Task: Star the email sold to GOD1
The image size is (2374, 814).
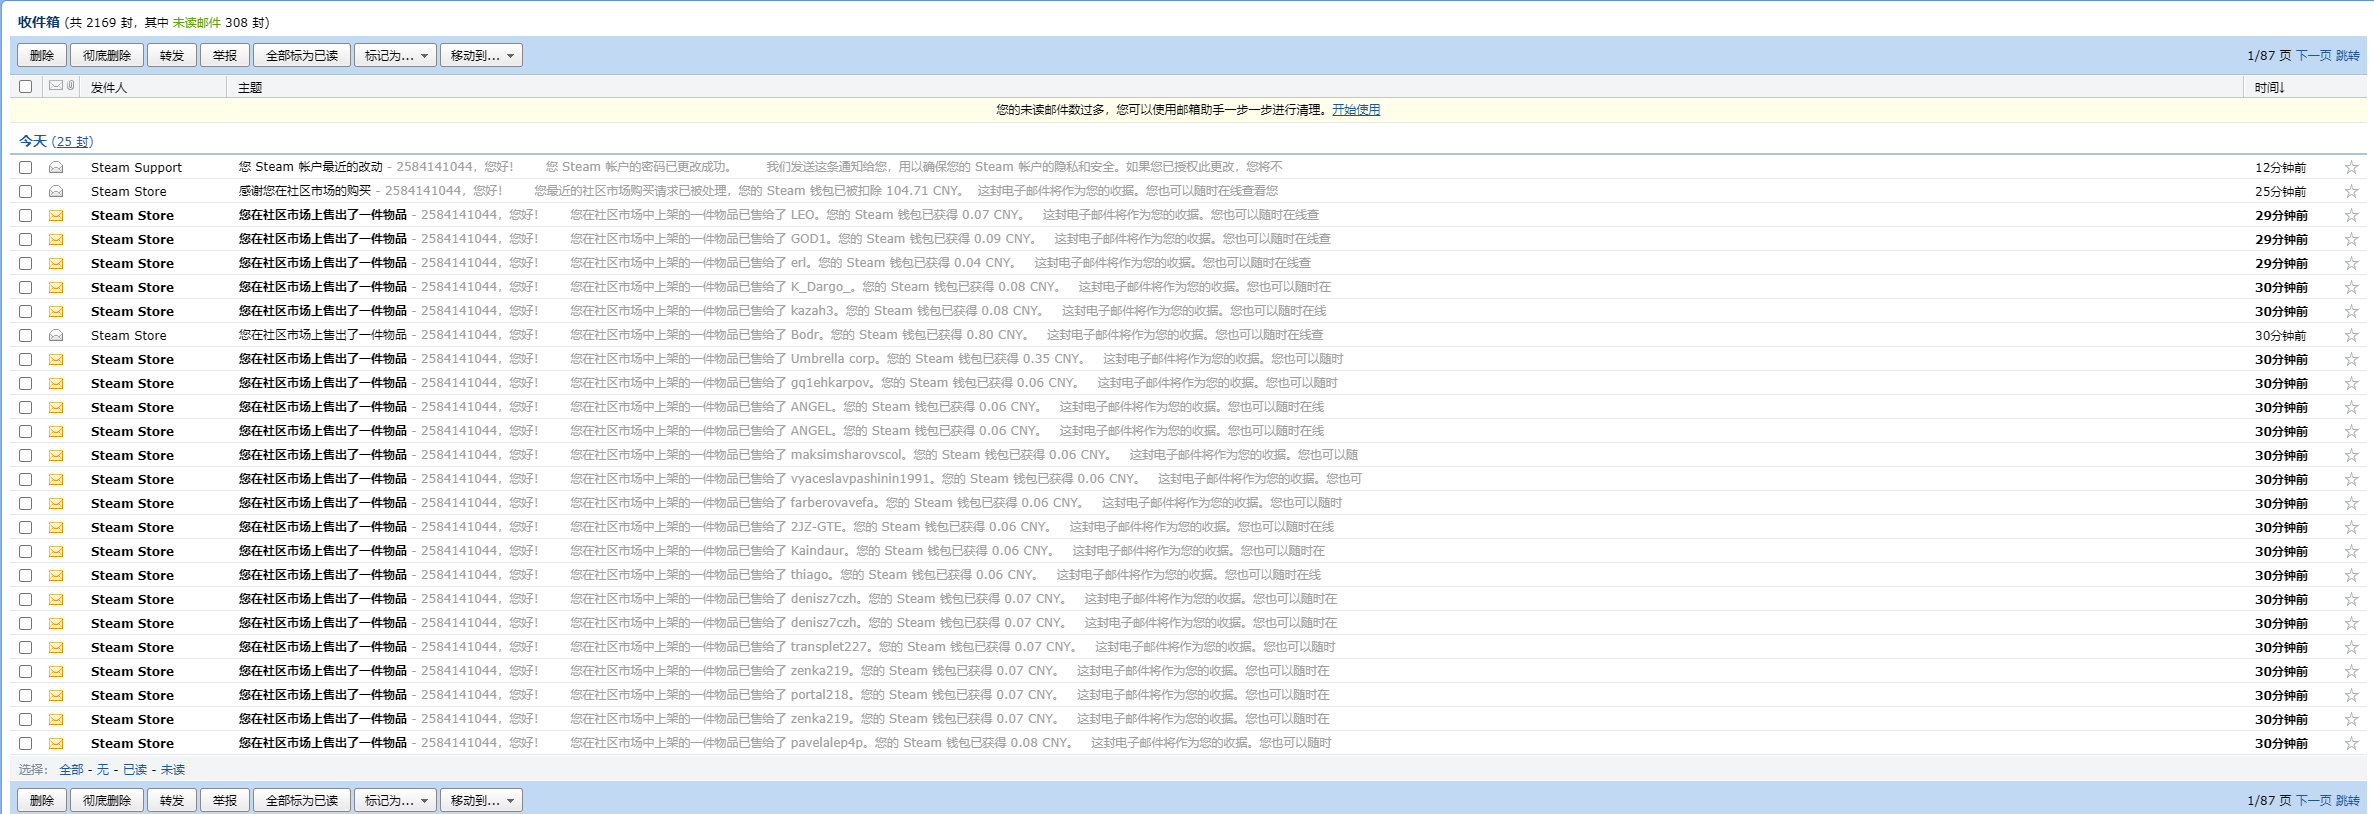Action: click(x=2351, y=239)
